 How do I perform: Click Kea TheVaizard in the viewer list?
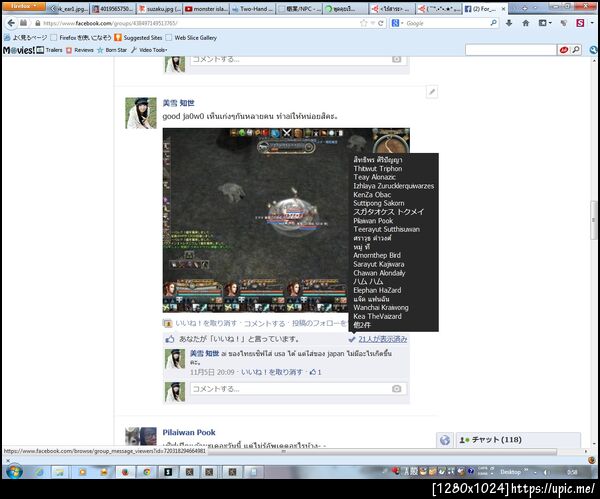point(377,316)
